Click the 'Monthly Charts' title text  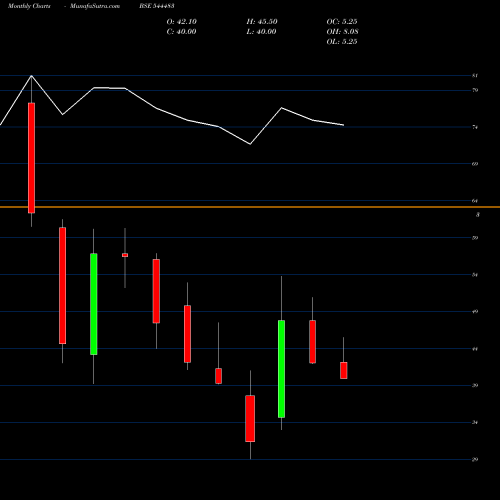(x=29, y=6)
